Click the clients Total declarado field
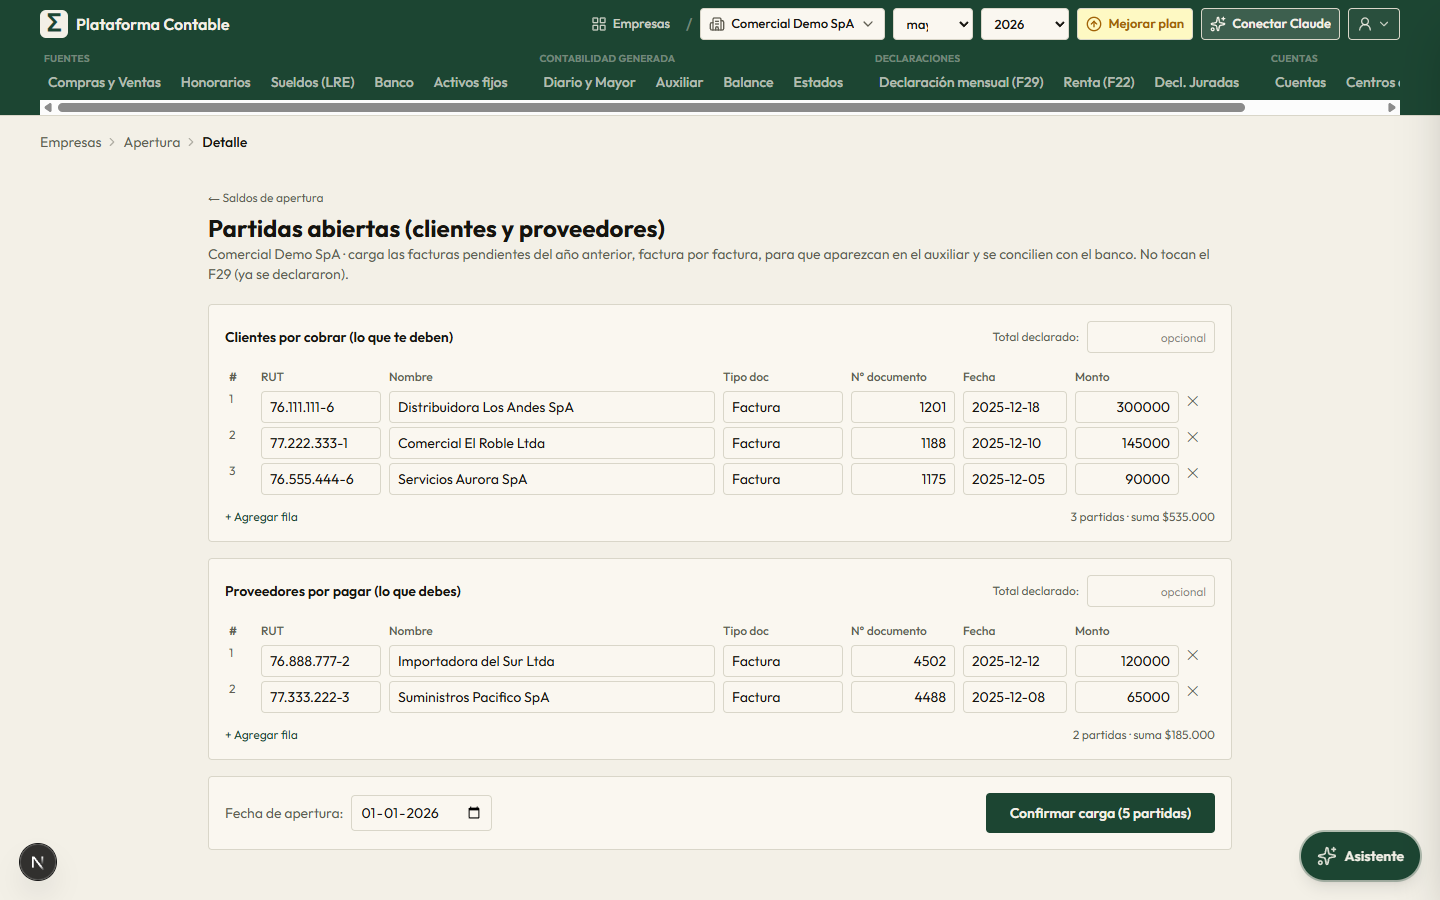Image resolution: width=1440 pixels, height=900 pixels. 1151,337
